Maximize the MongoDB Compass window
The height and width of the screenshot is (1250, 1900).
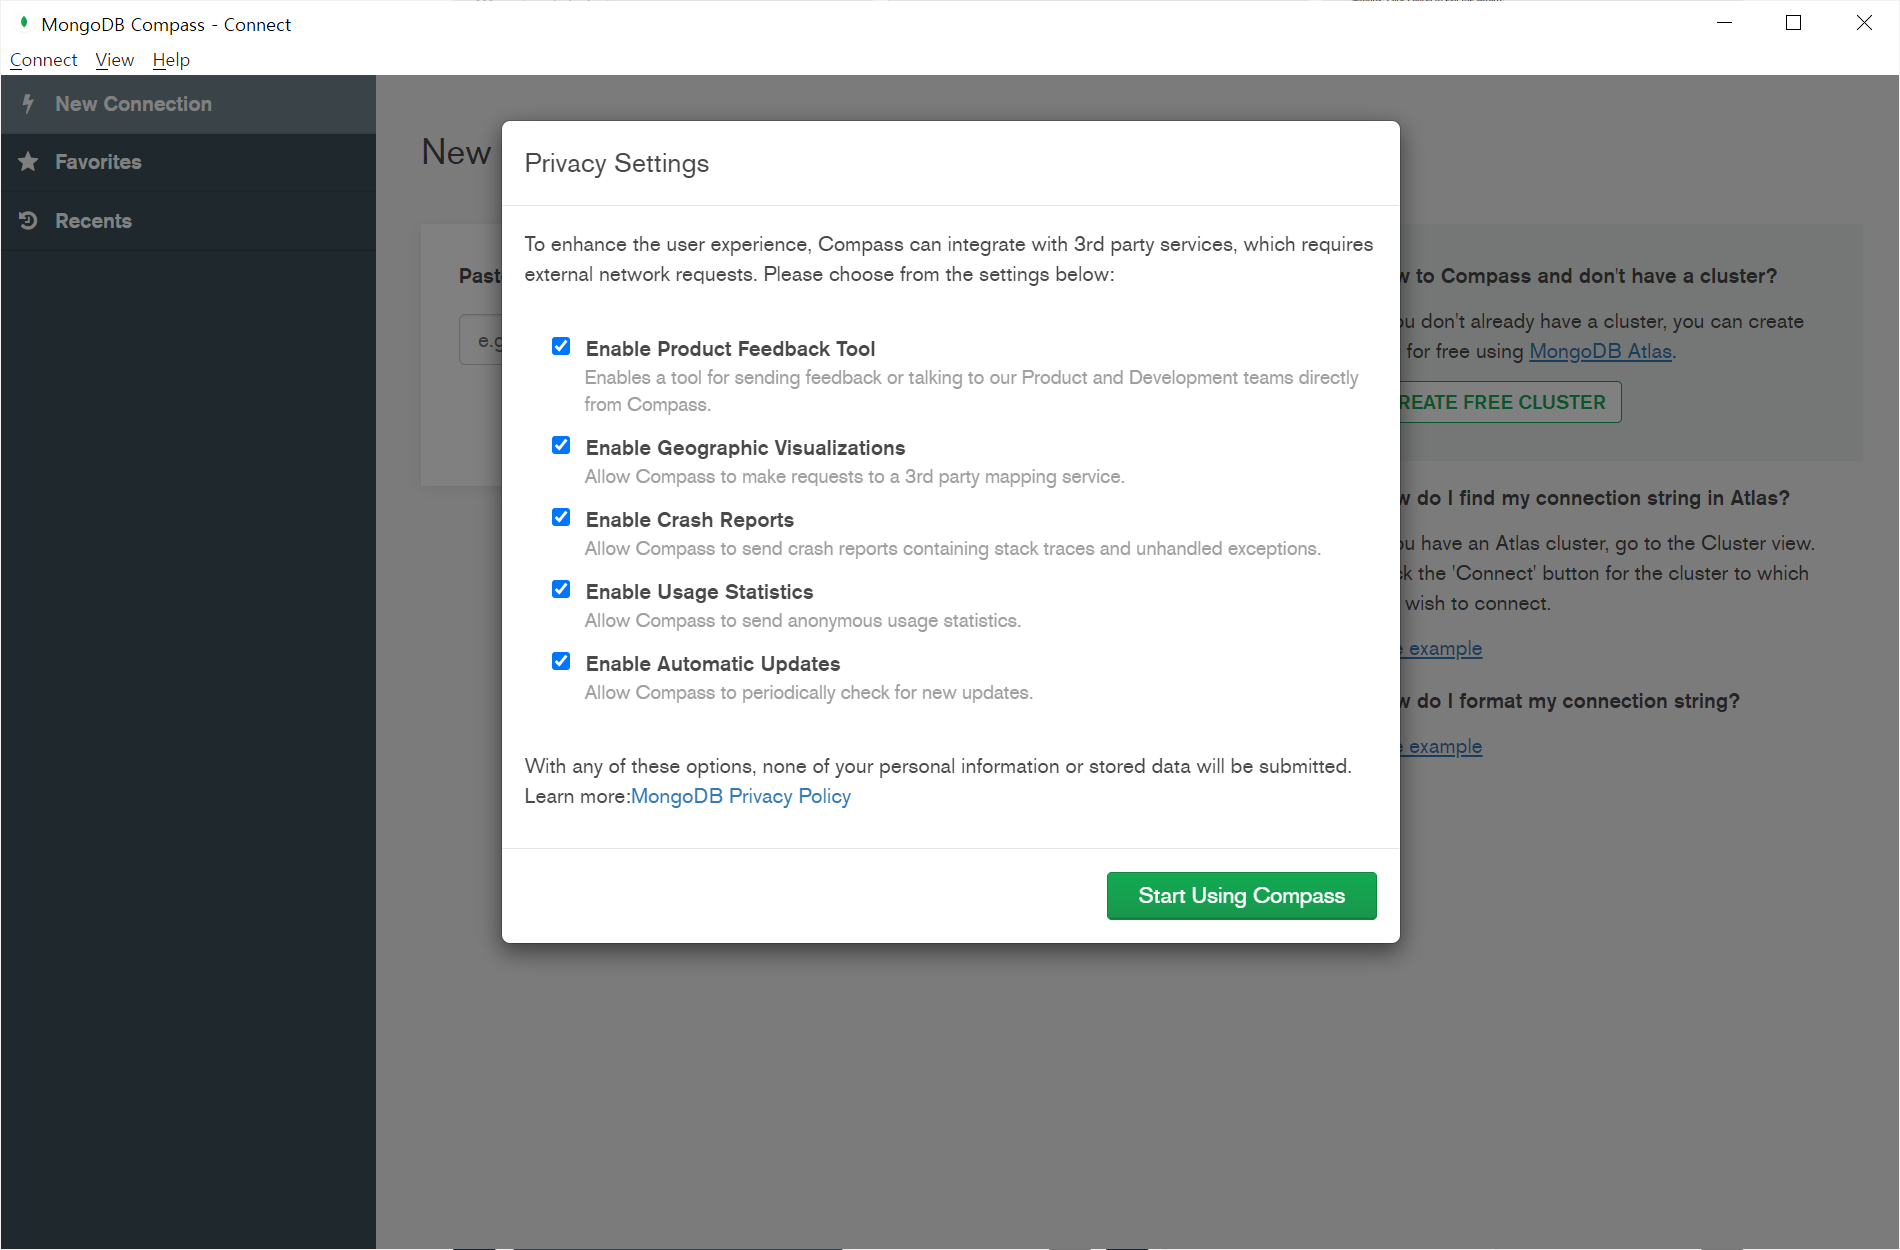coord(1793,23)
